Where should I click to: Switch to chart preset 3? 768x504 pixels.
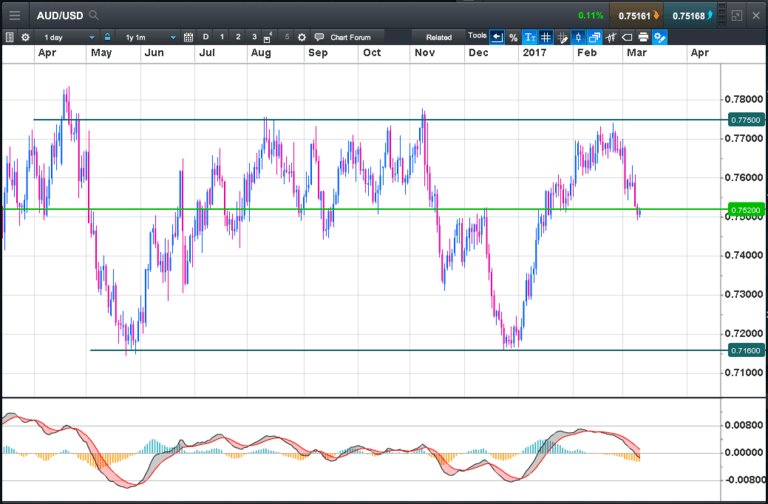(x=254, y=37)
